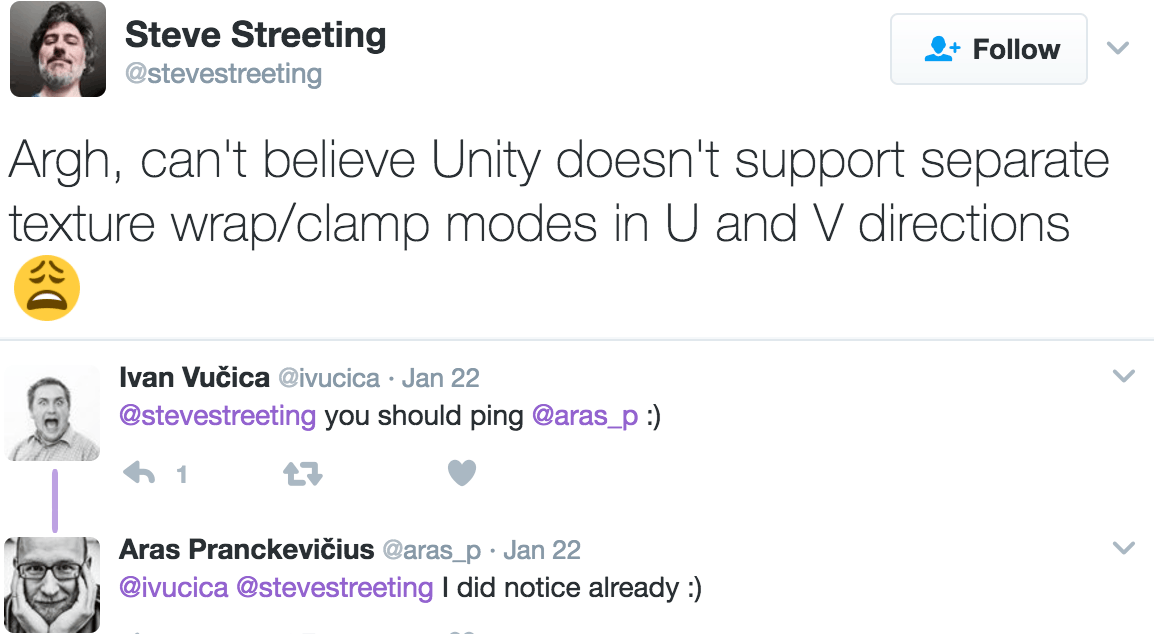1154x634 pixels.
Task: Follow Steve Streeting
Action: tap(988, 49)
